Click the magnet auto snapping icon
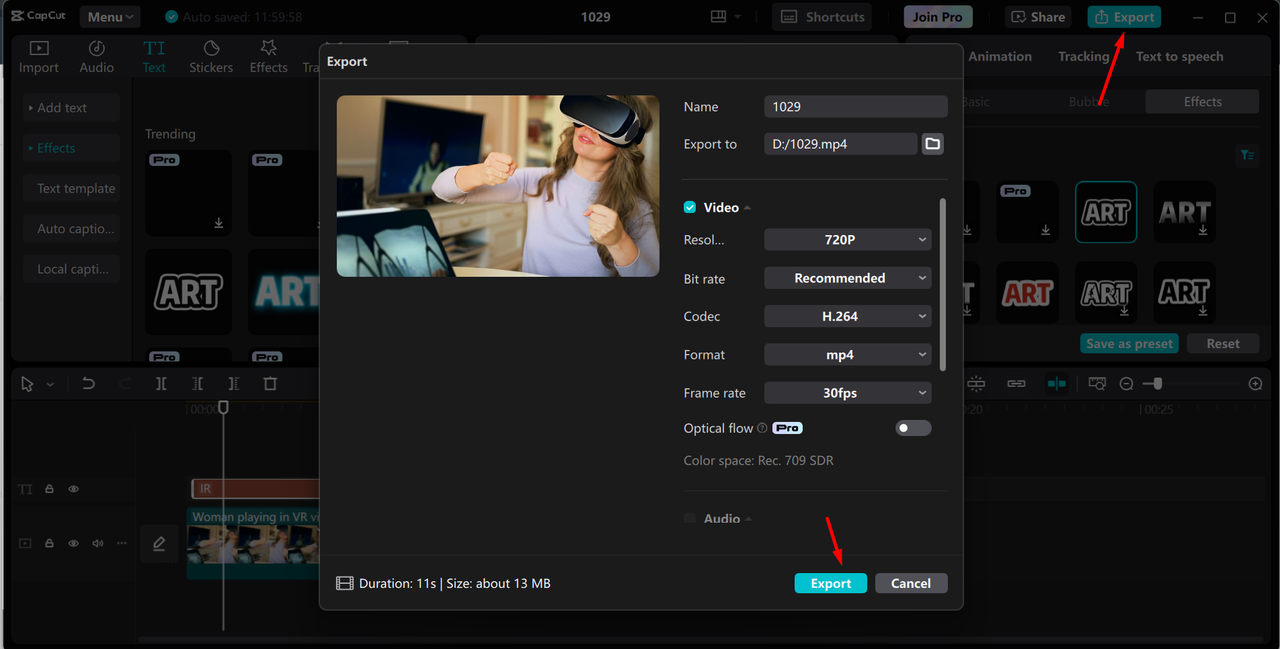1280x649 pixels. point(976,384)
